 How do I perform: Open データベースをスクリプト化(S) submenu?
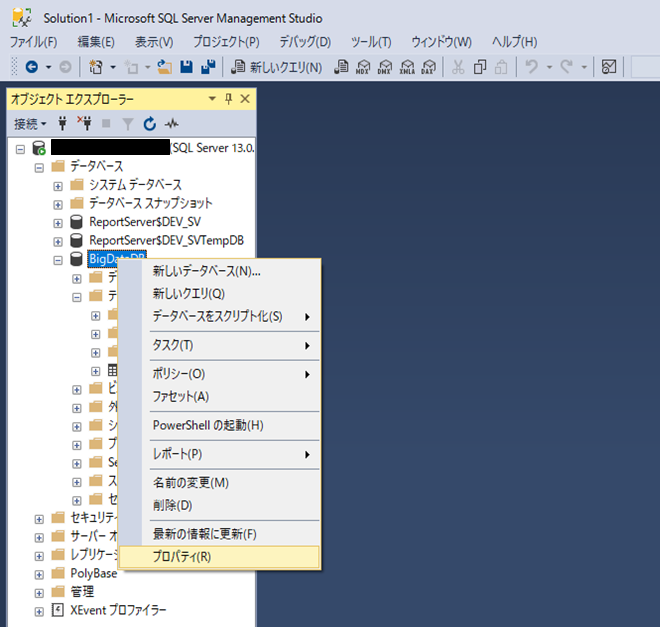219,316
